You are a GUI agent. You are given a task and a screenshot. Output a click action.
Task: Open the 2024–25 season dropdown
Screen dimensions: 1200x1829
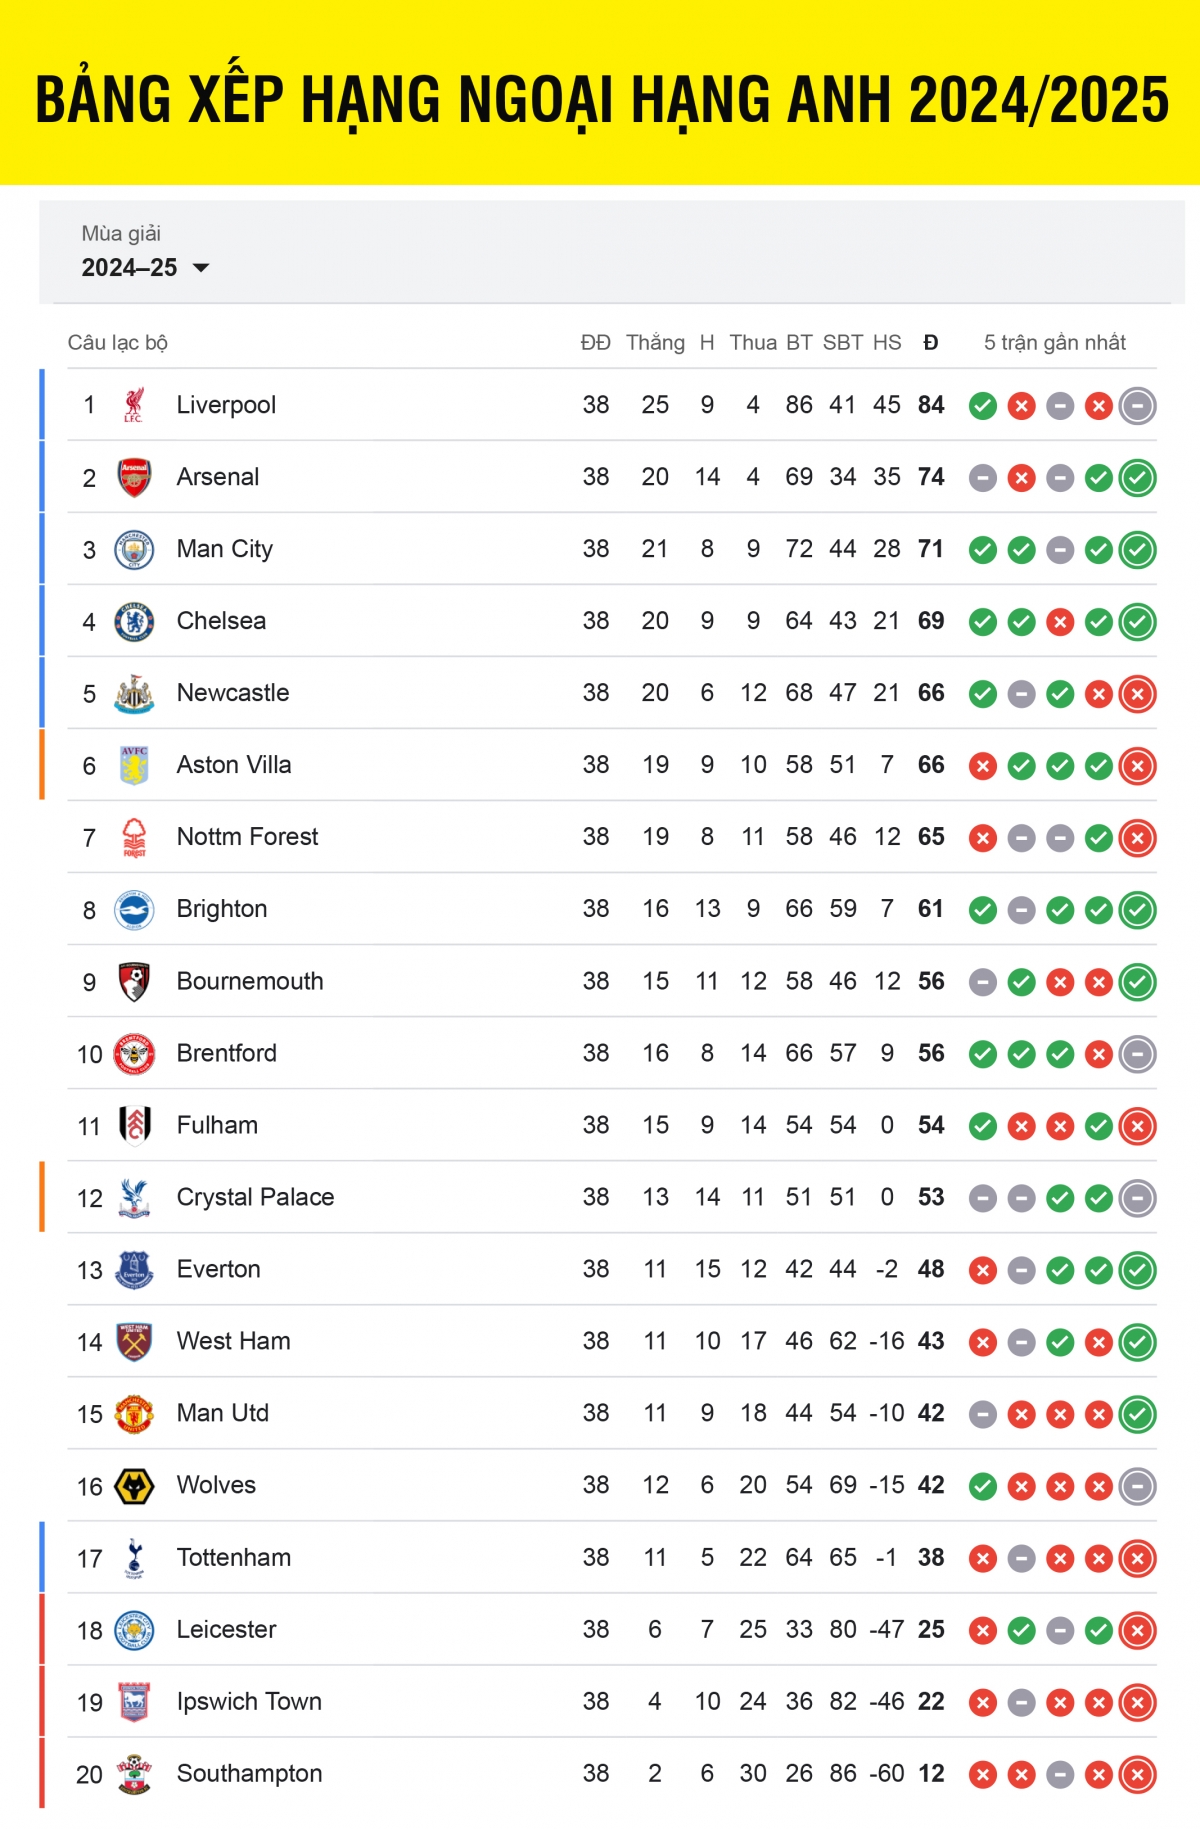146,267
